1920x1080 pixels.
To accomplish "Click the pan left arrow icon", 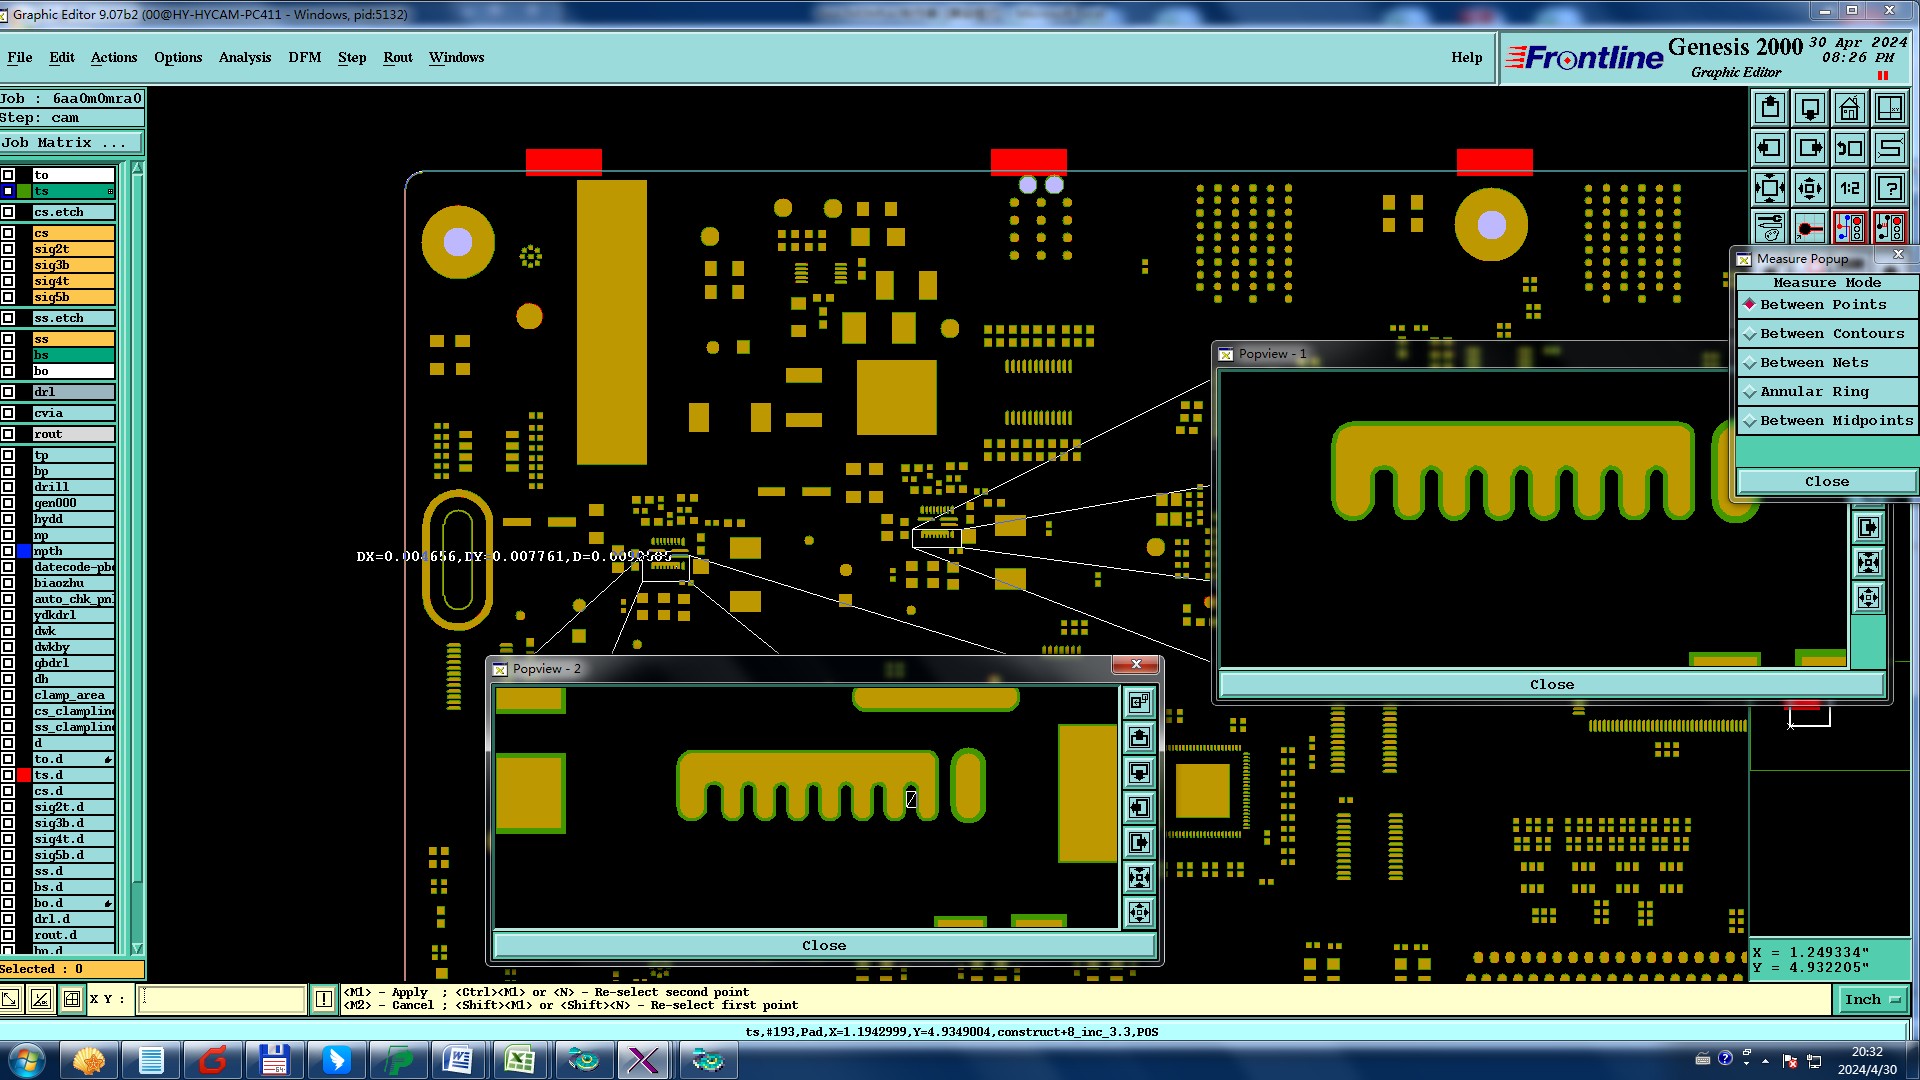I will (x=1769, y=148).
